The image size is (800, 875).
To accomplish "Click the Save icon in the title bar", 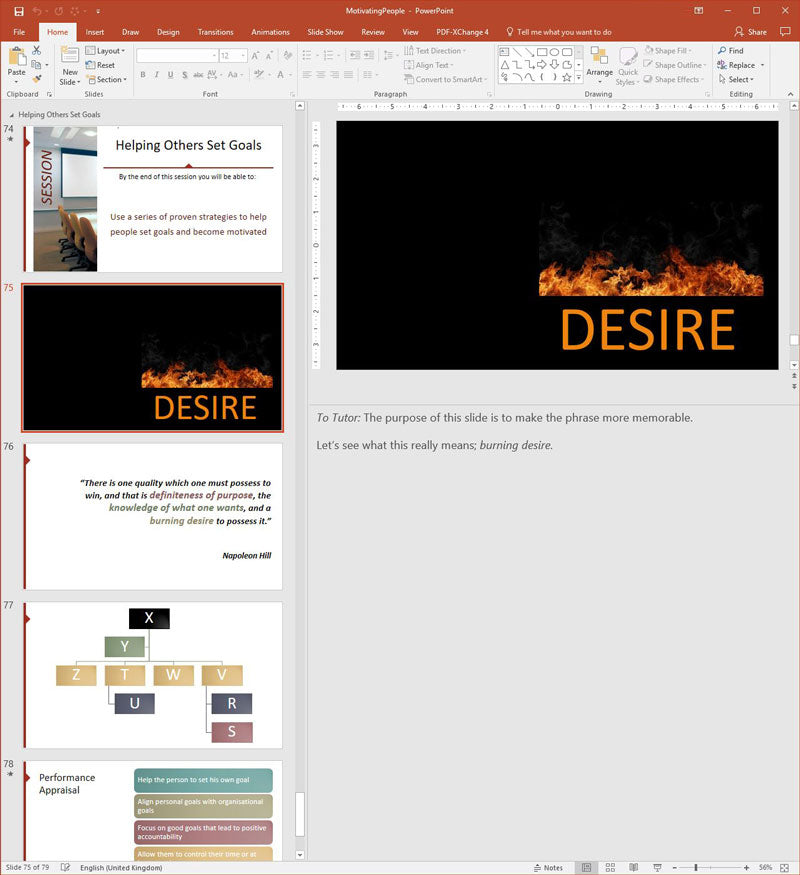I will 19,11.
